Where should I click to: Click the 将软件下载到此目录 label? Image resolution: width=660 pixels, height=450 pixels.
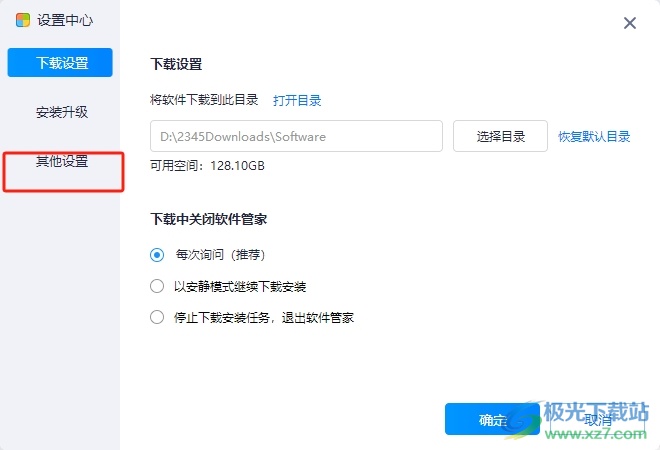[x=204, y=100]
